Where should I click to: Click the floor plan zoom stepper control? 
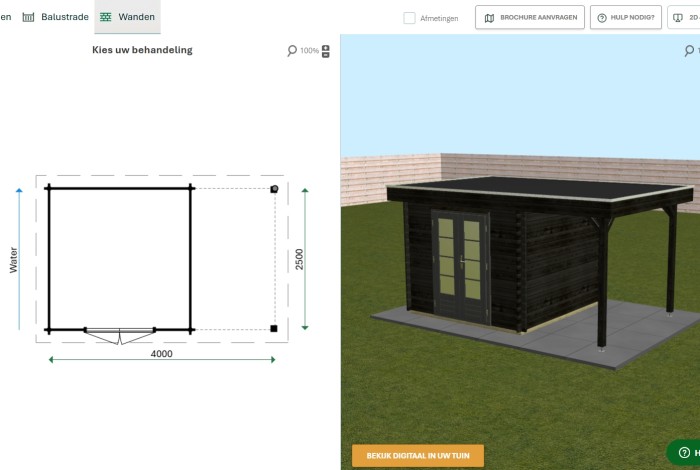click(x=325, y=51)
